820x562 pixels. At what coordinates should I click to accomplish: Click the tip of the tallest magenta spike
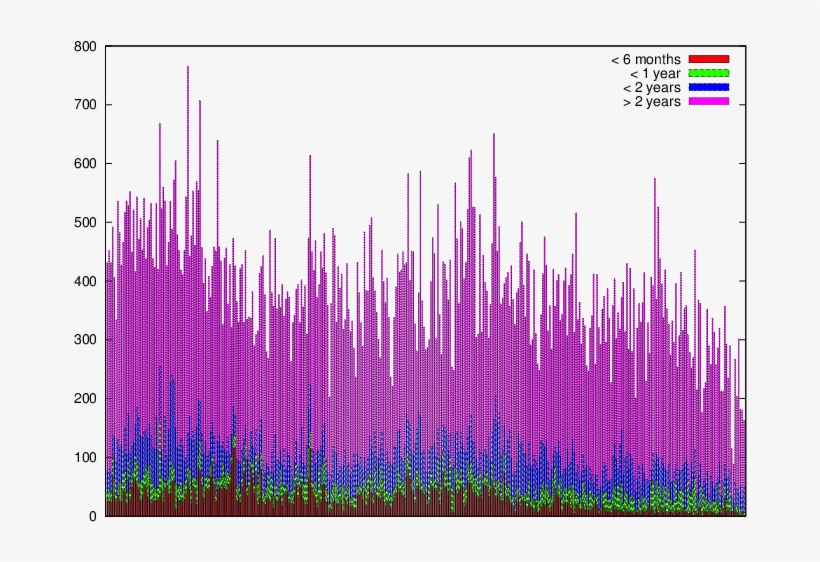pos(187,67)
